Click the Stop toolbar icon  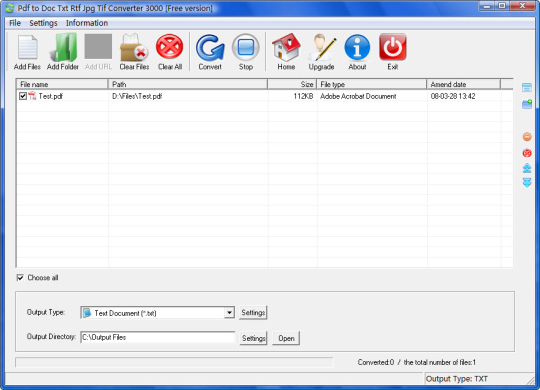coord(246,47)
